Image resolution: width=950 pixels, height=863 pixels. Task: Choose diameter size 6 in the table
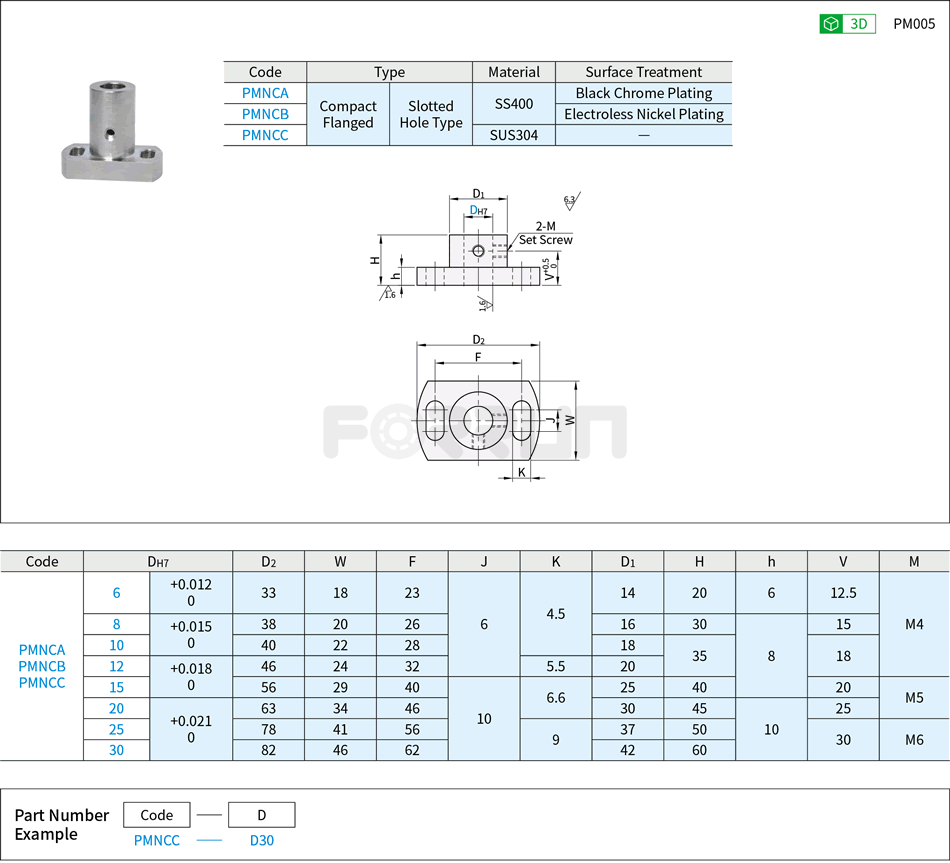[x=117, y=593]
